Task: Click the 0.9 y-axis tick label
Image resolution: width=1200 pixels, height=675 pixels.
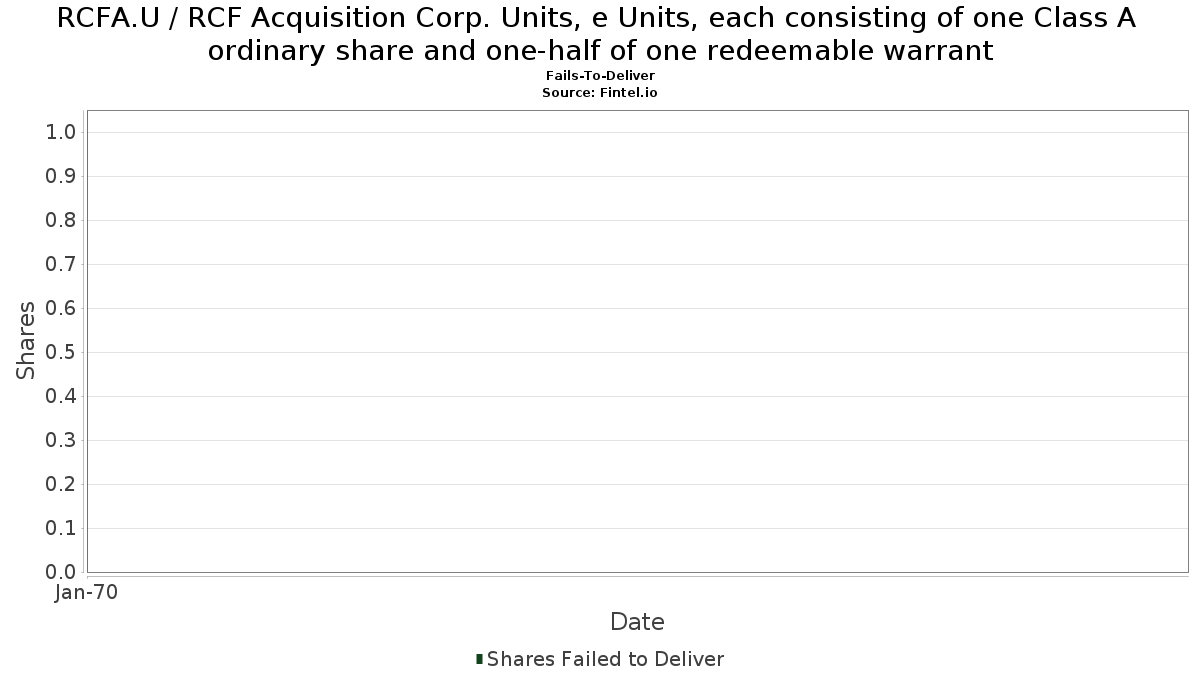Action: point(62,176)
